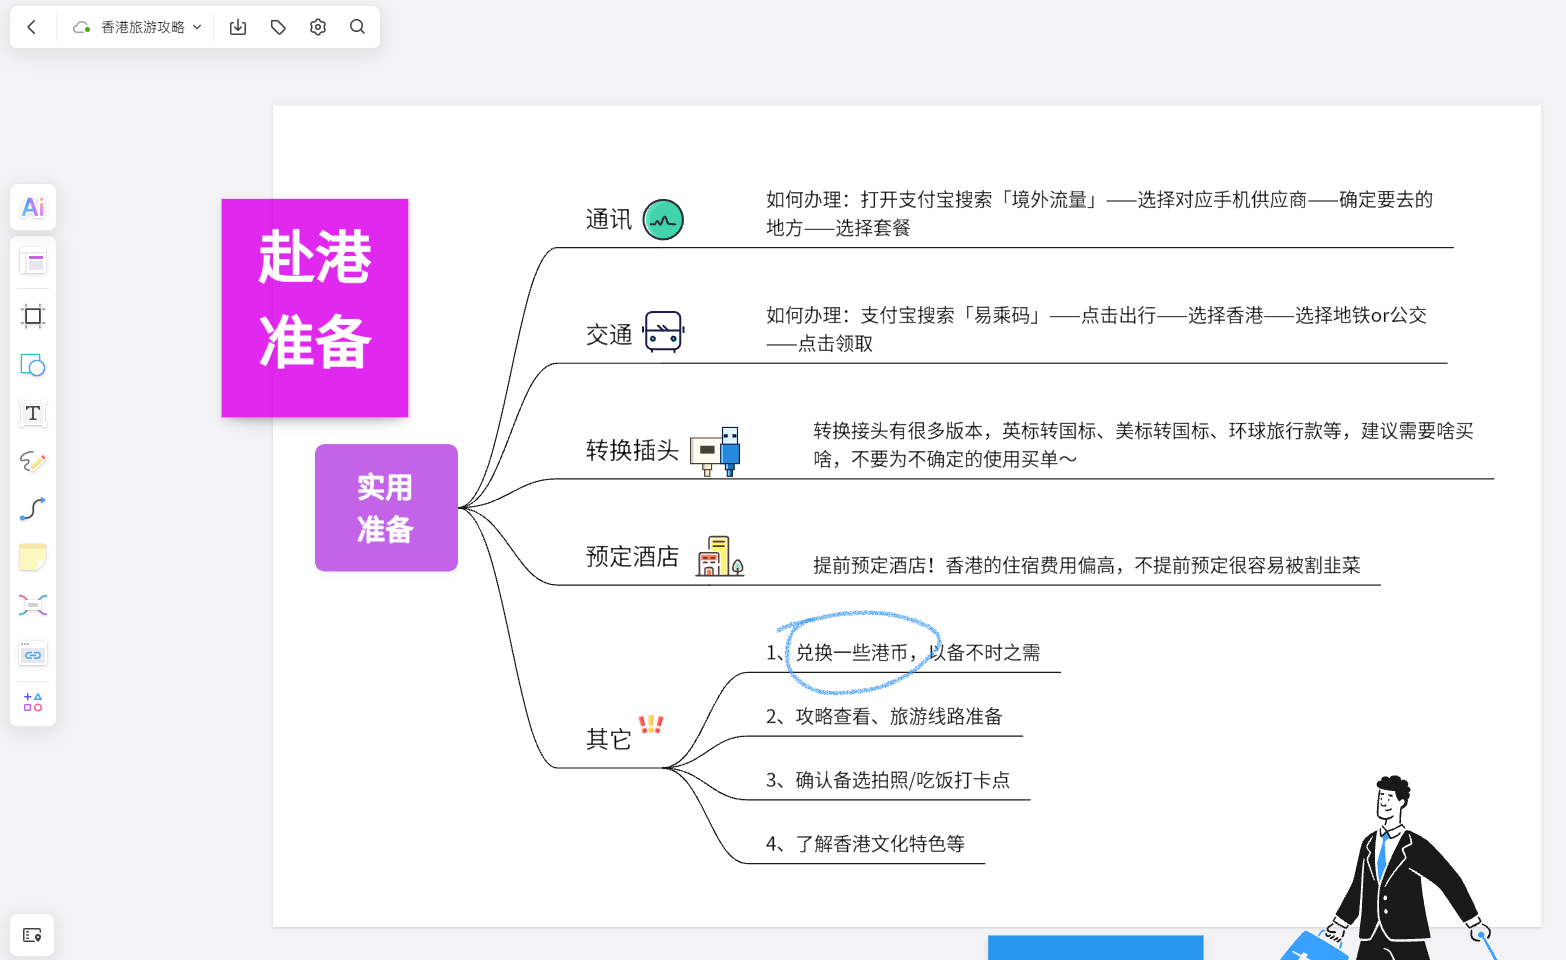
Task: Click the hotel building icon beside 预定酒店
Action: coord(720,556)
